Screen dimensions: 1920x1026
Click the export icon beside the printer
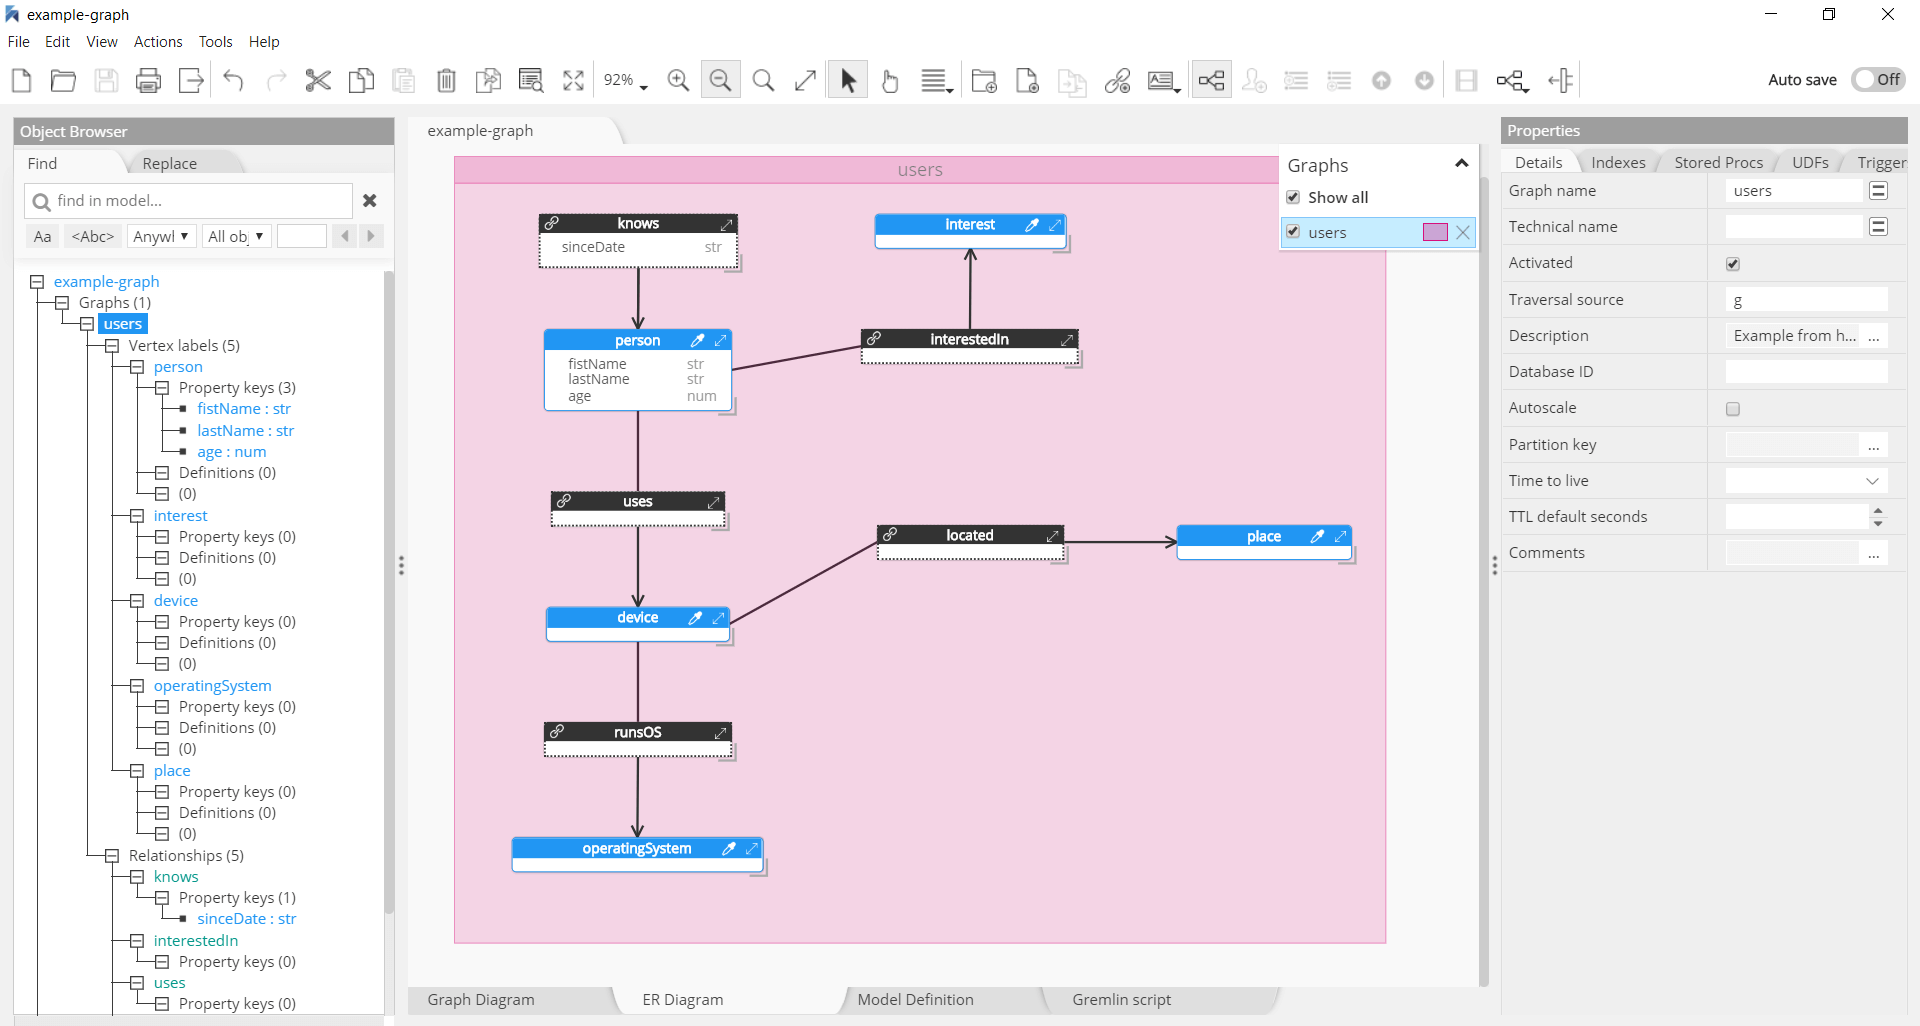191,80
